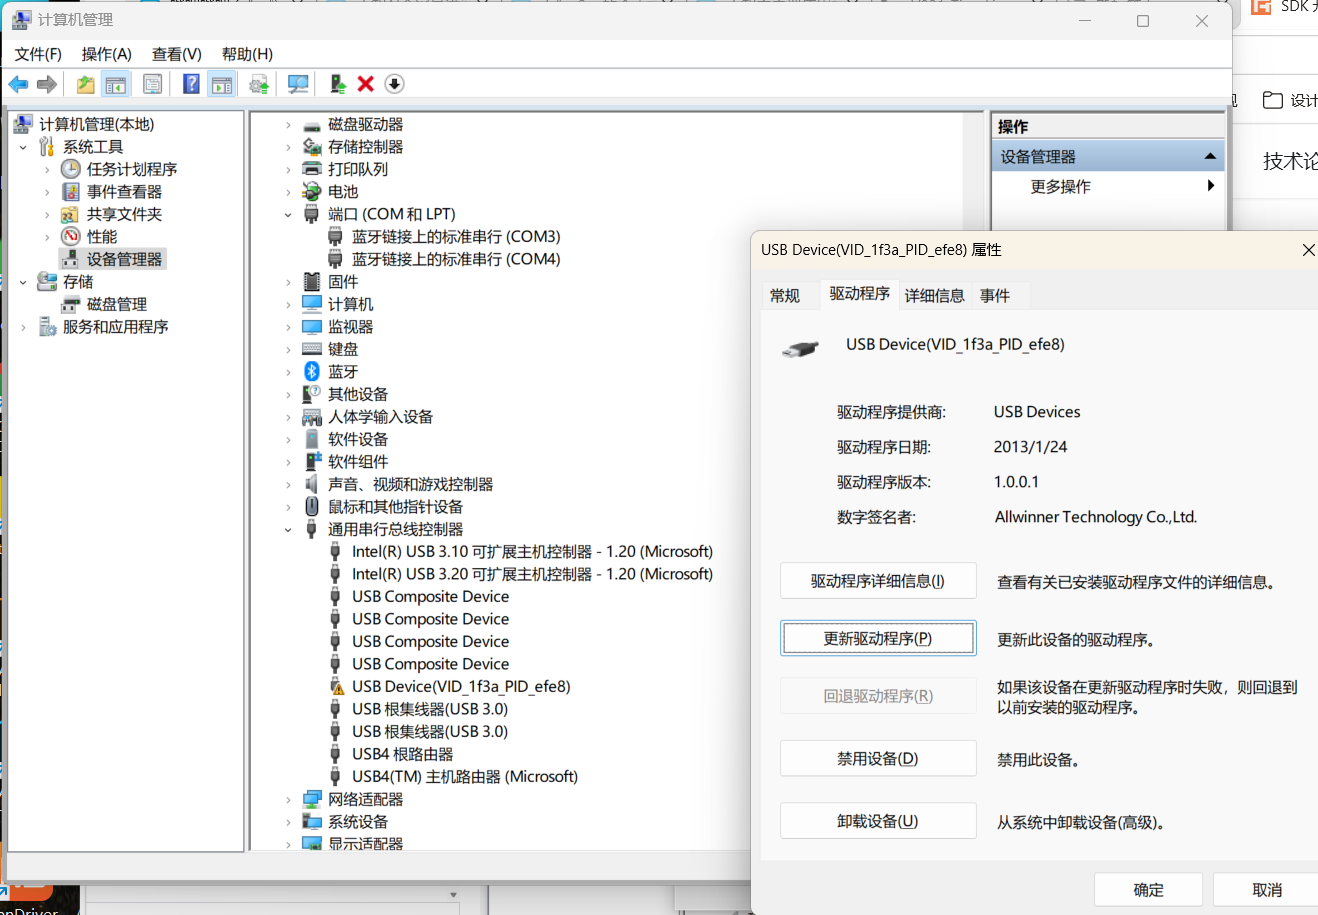The width and height of the screenshot is (1318, 915).
Task: Open the Properties sheet toolbar icon
Action: (152, 84)
